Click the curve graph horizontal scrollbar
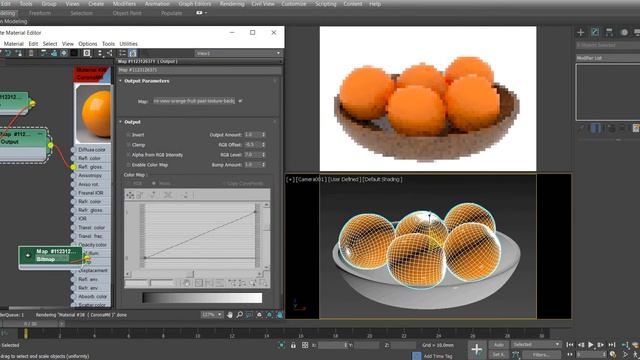 click(193, 274)
